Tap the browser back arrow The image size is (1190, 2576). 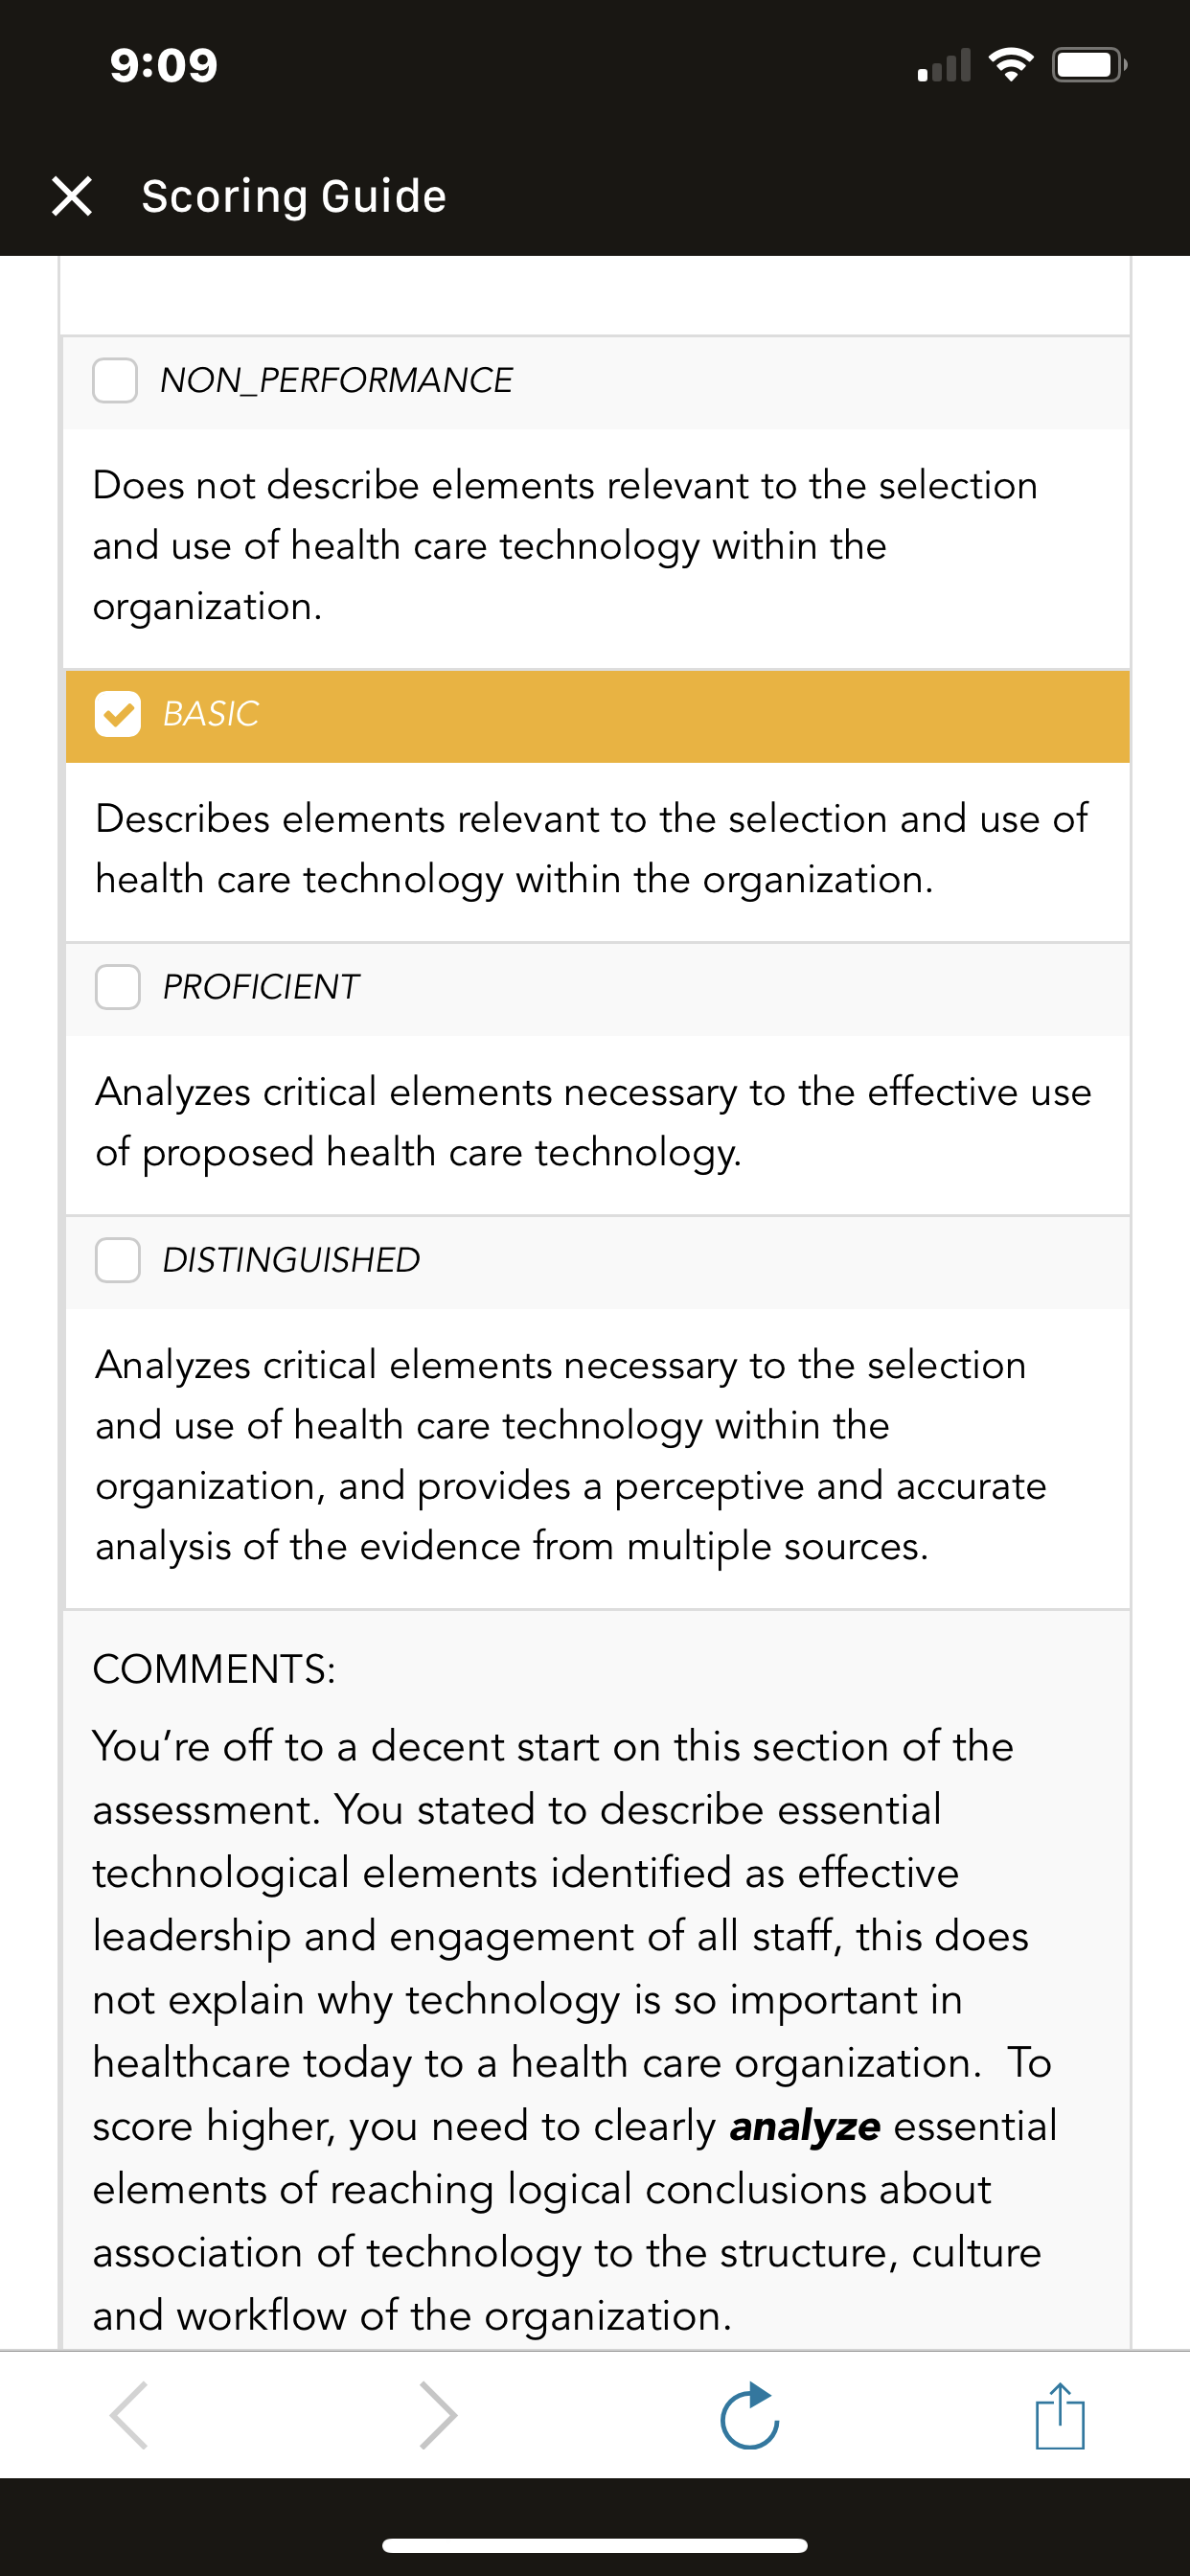(x=130, y=2415)
